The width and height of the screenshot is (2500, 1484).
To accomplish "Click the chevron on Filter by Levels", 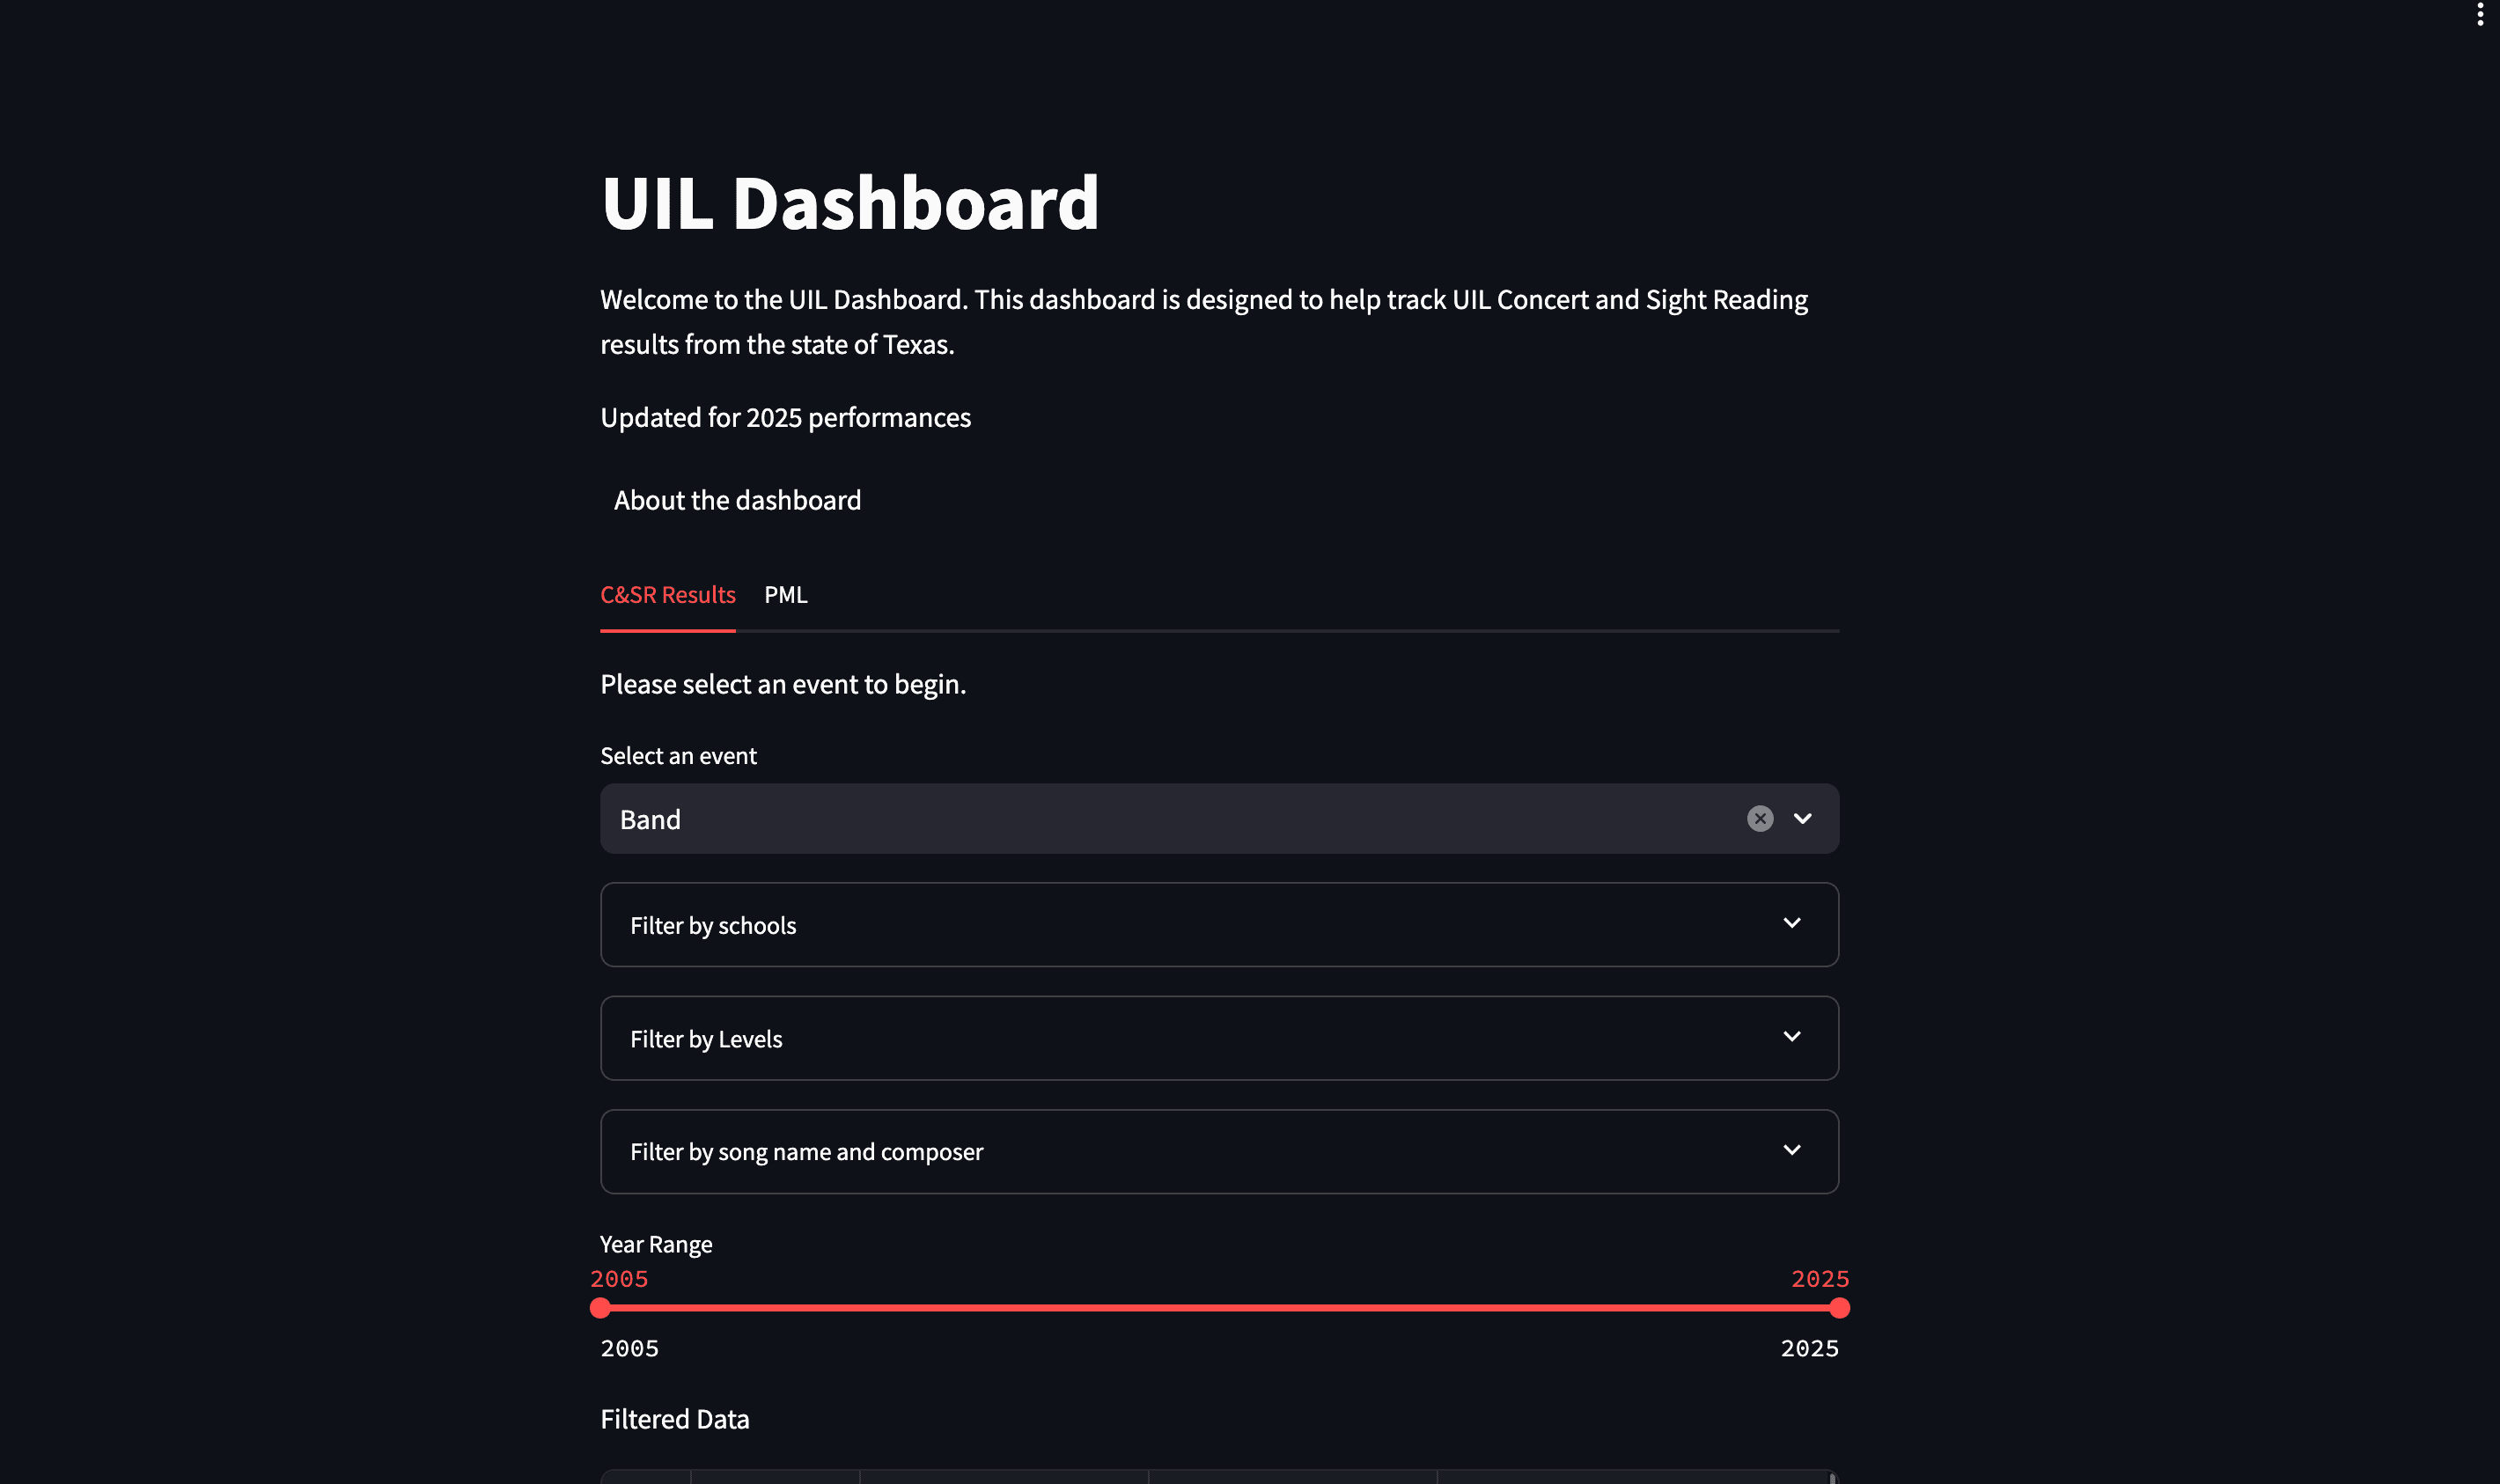I will click(x=1793, y=1037).
